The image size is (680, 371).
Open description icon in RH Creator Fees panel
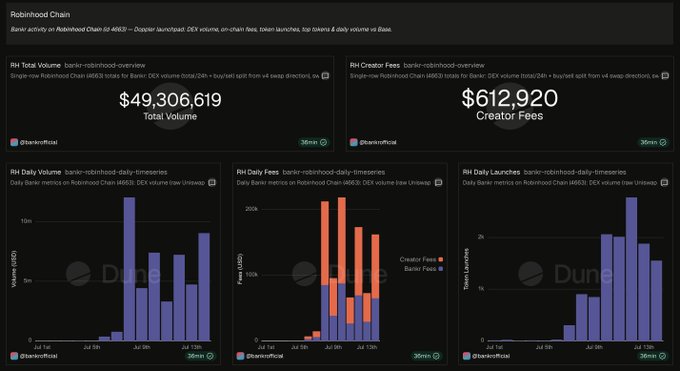coord(665,76)
